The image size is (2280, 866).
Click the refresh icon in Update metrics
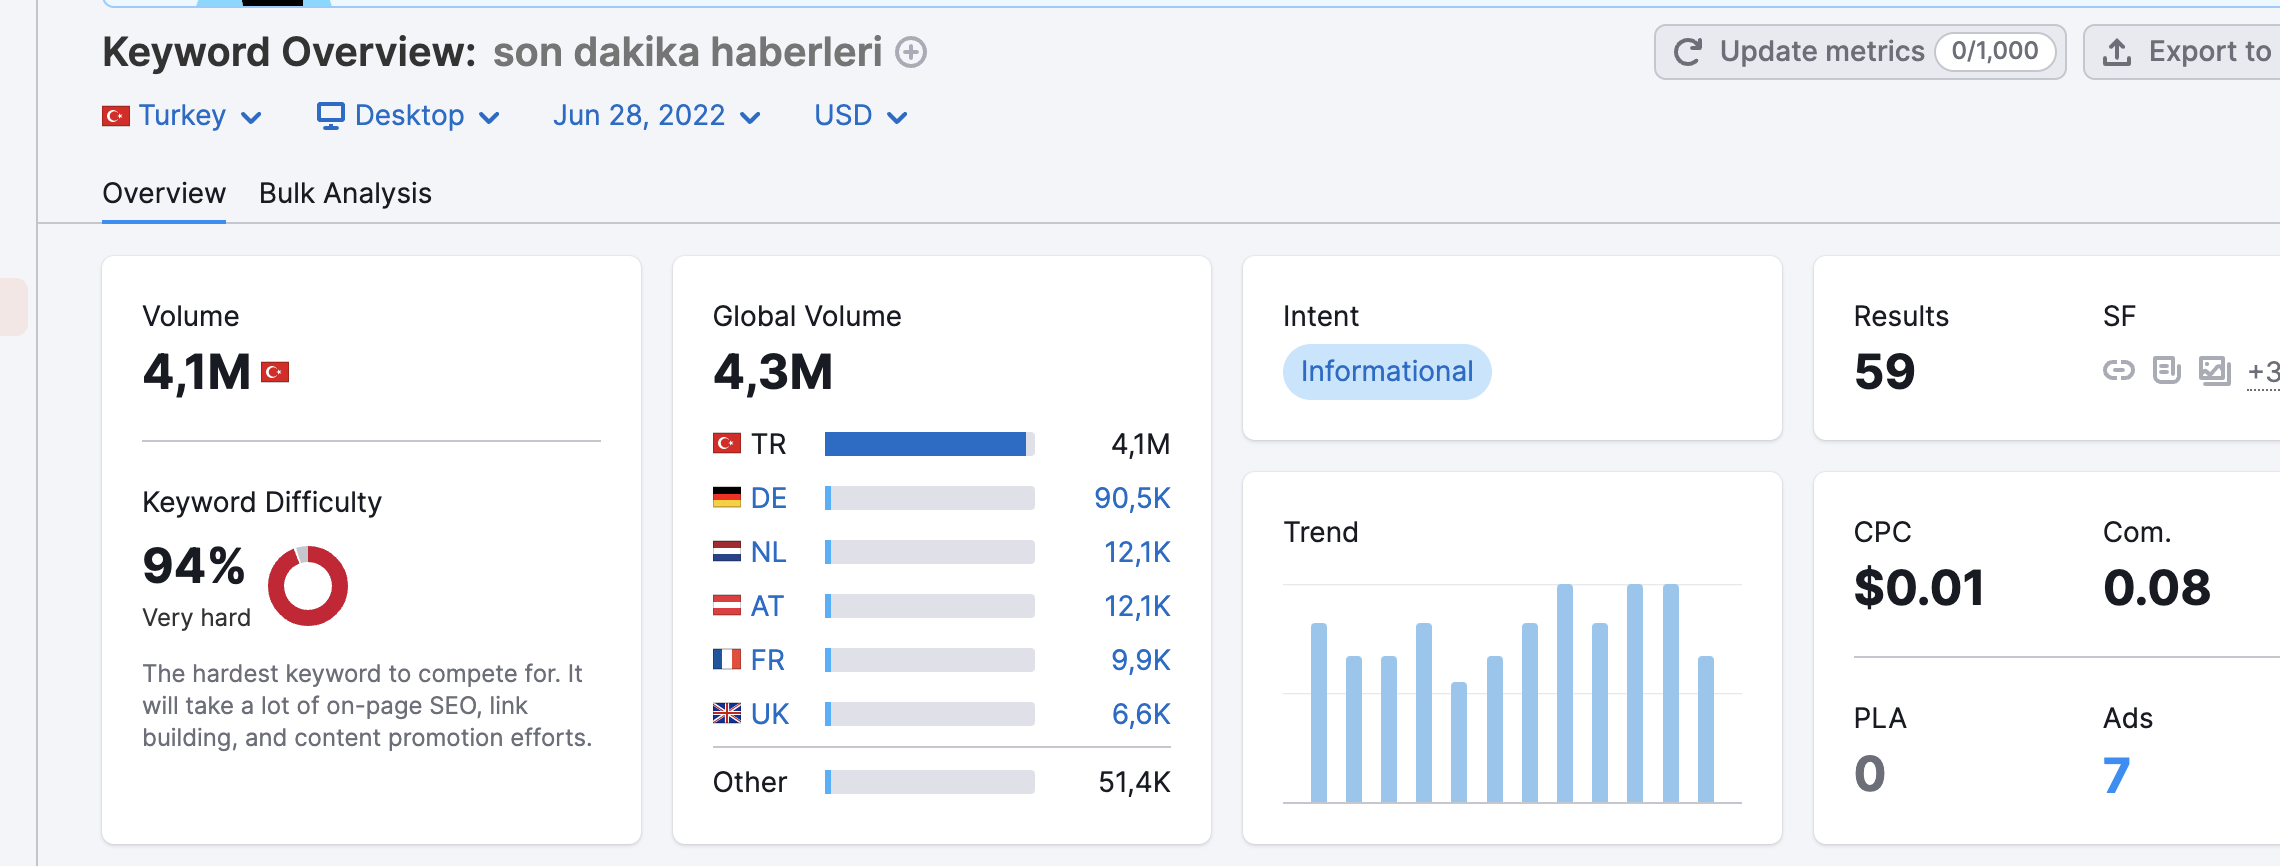pos(1688,52)
